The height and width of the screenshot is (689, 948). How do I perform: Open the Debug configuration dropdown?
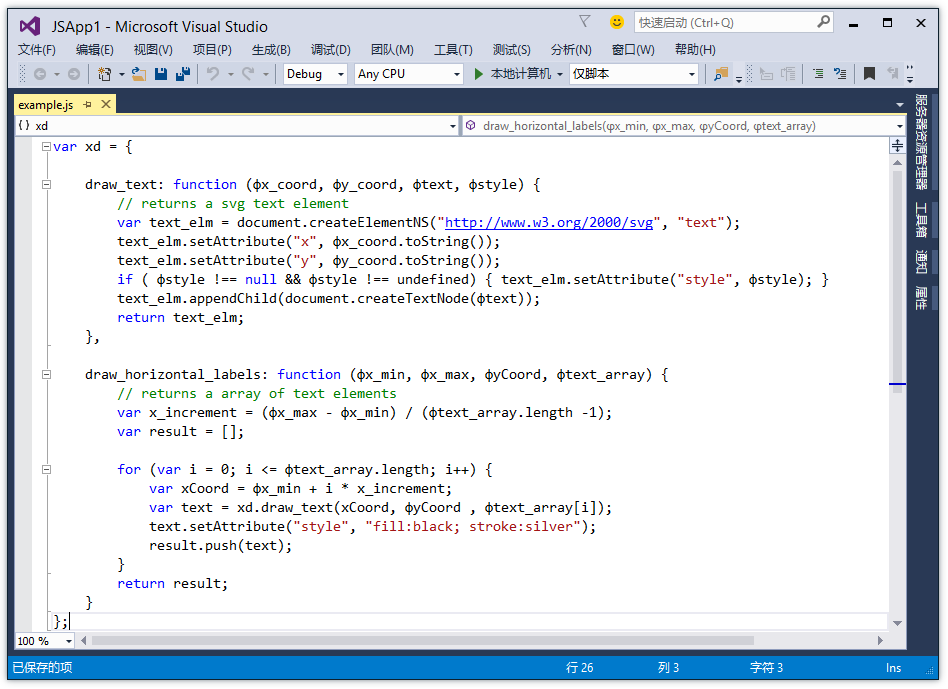point(315,74)
